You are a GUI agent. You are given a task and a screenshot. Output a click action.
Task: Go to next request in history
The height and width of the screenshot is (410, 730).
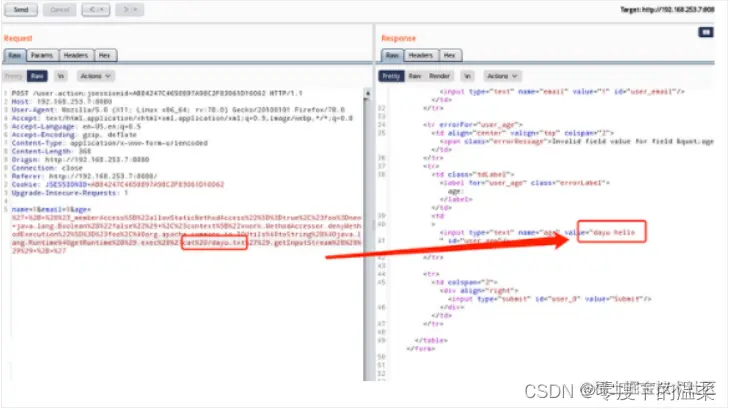[x=129, y=10]
